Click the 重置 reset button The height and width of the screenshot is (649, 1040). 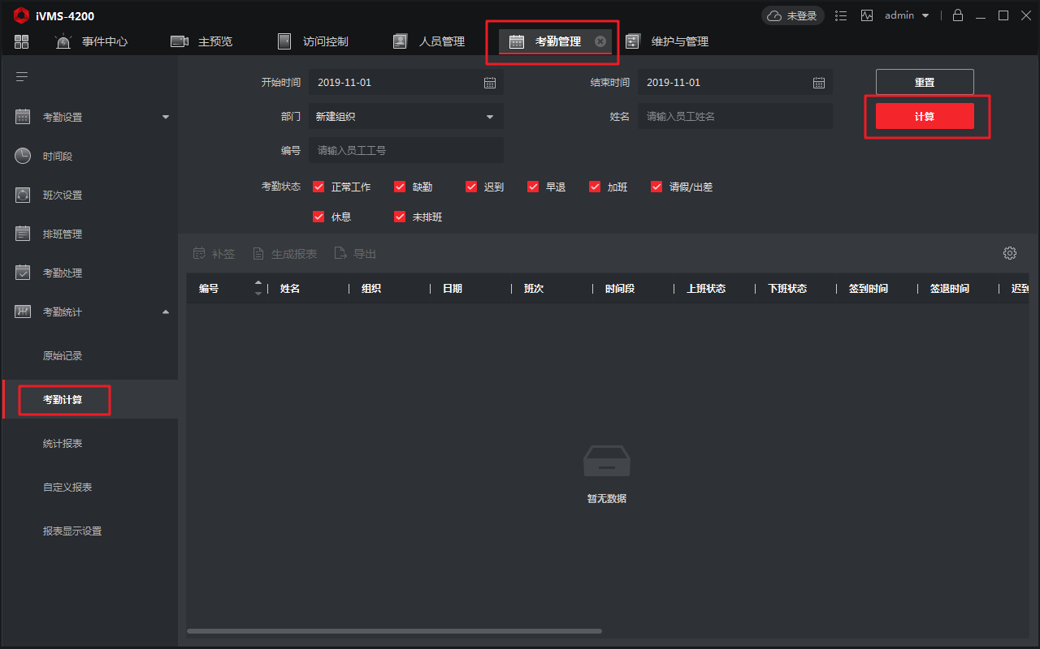tap(924, 82)
